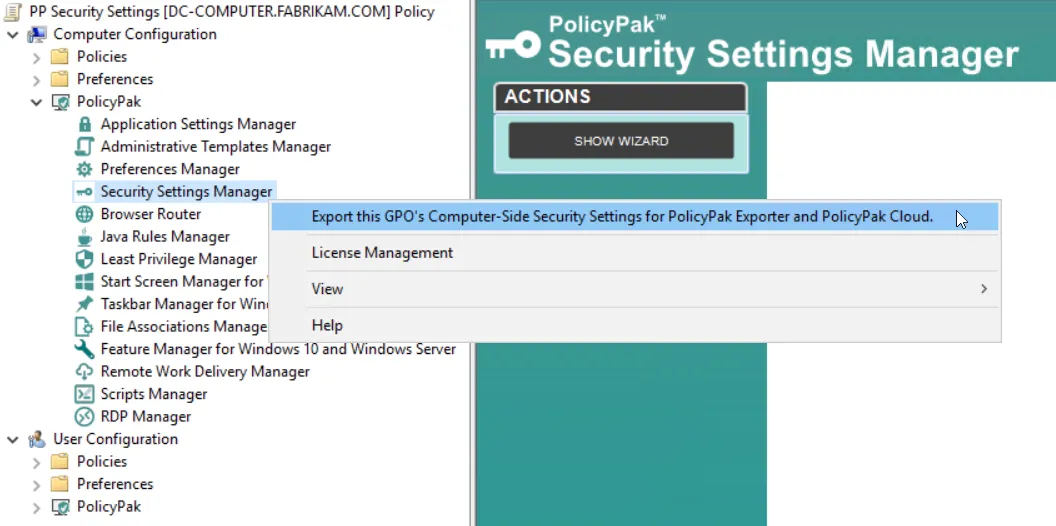
Task: Select Least Privilege Manager tree item
Action: [x=178, y=259]
